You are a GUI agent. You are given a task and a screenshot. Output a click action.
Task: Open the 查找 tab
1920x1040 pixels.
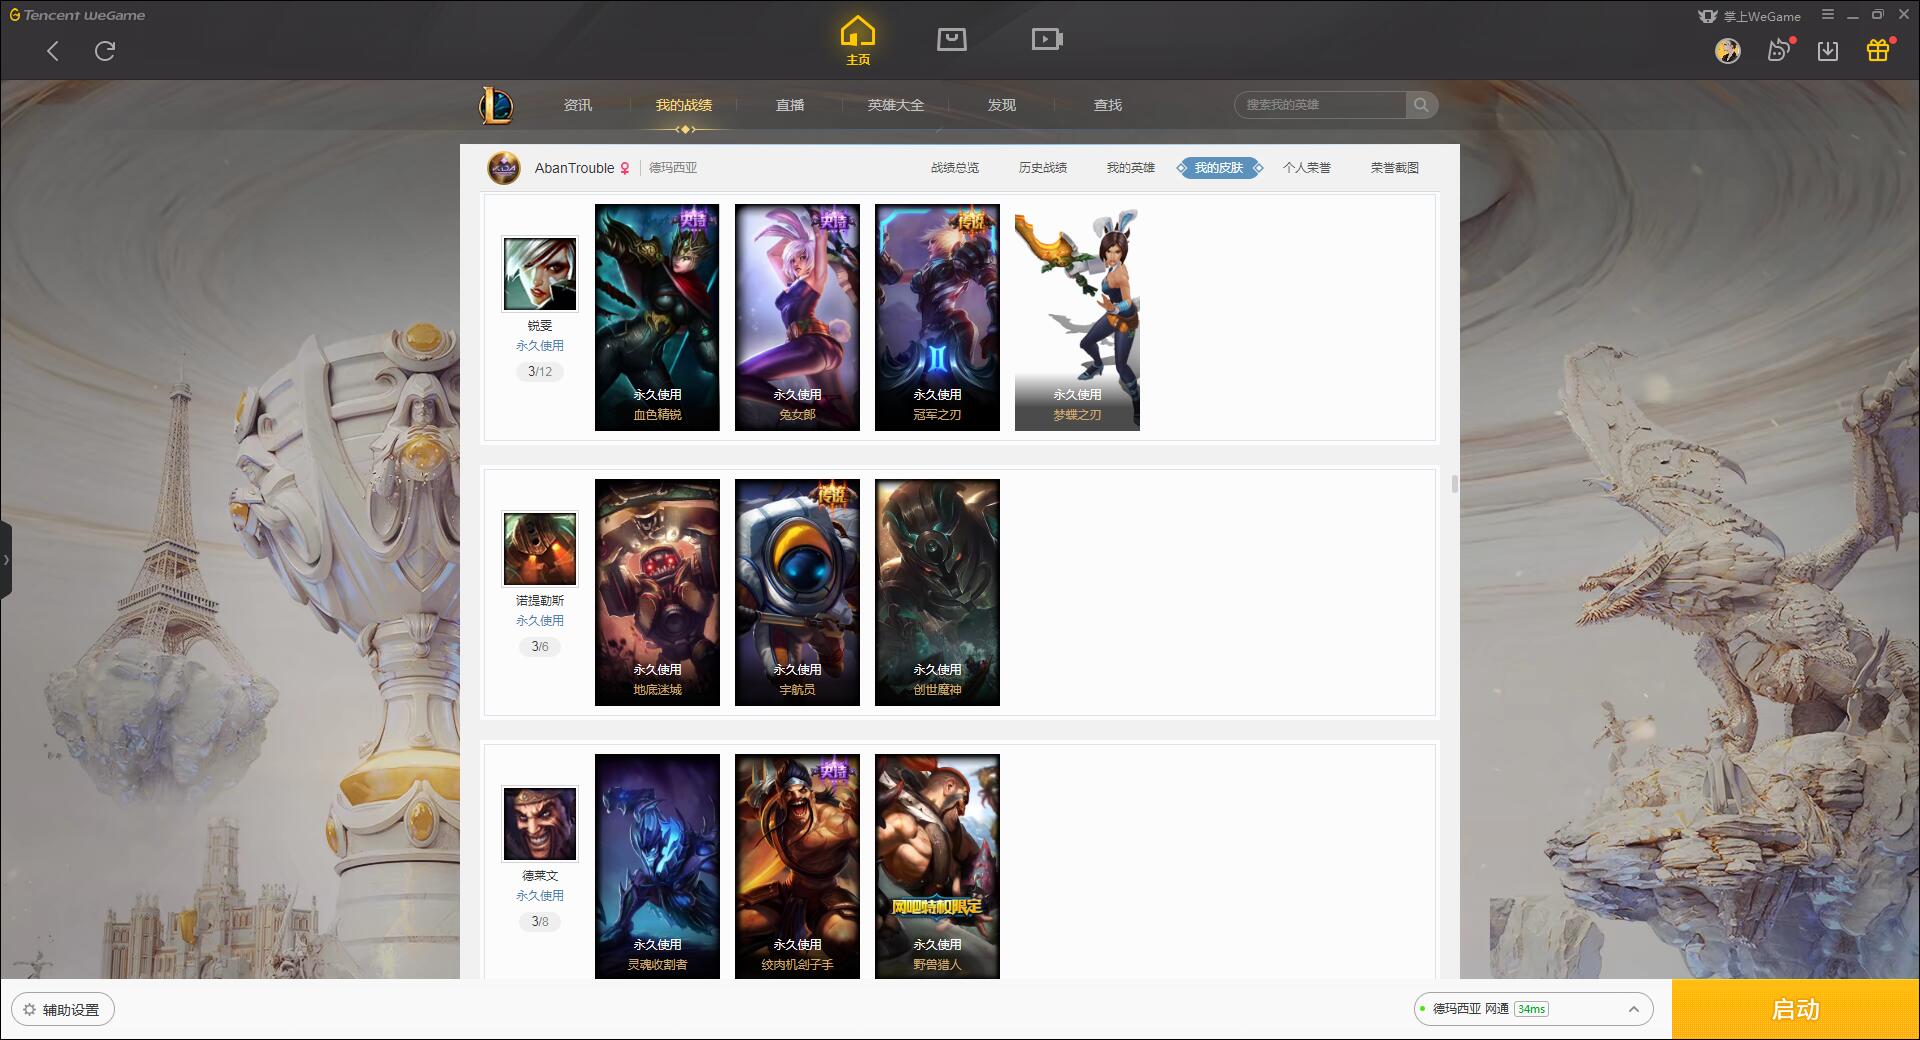(1108, 105)
